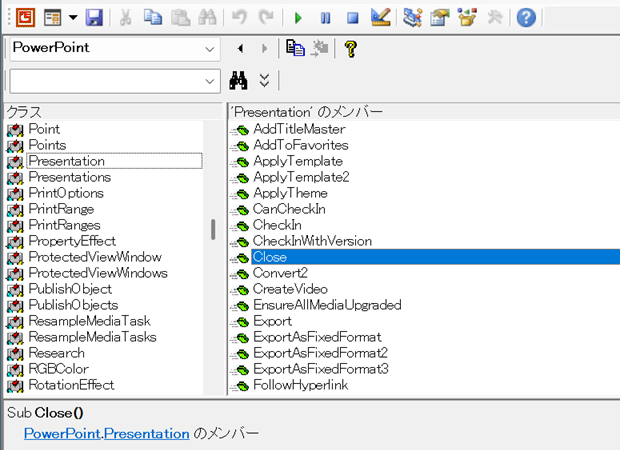Select the RGBColor class
This screenshot has width=620, height=450.
tap(59, 369)
